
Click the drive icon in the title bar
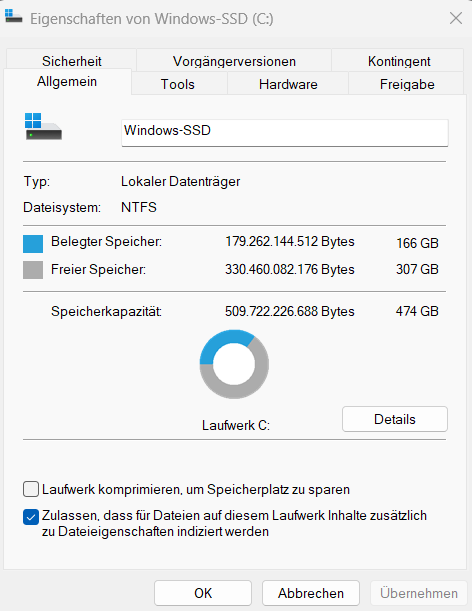(13, 16)
